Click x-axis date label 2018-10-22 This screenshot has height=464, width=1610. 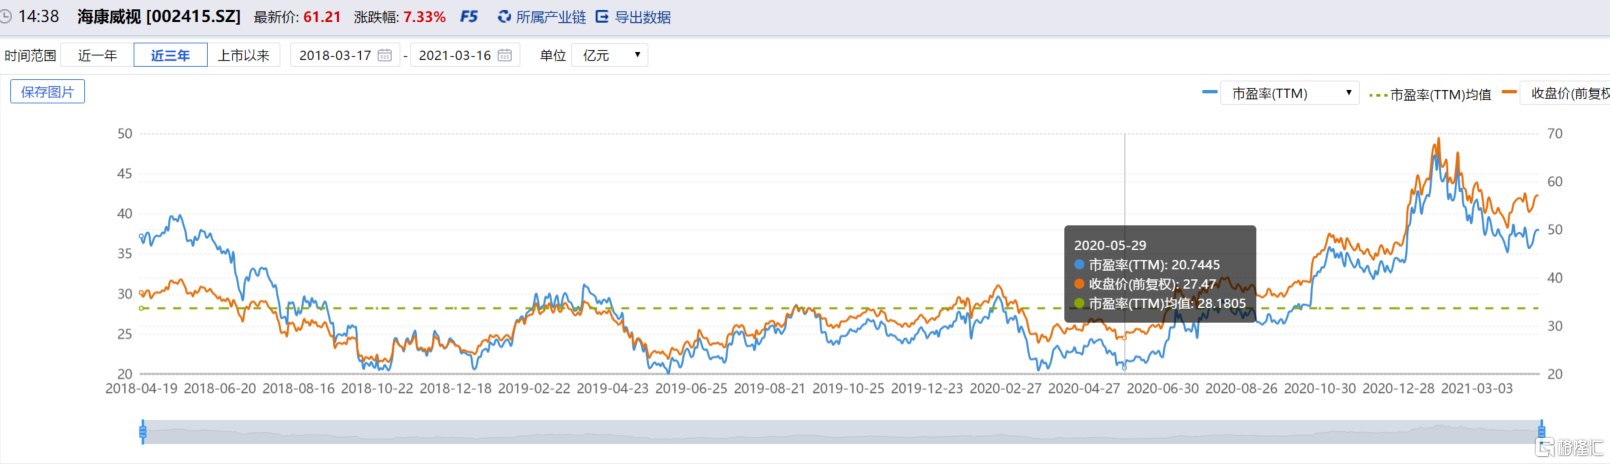click(377, 388)
